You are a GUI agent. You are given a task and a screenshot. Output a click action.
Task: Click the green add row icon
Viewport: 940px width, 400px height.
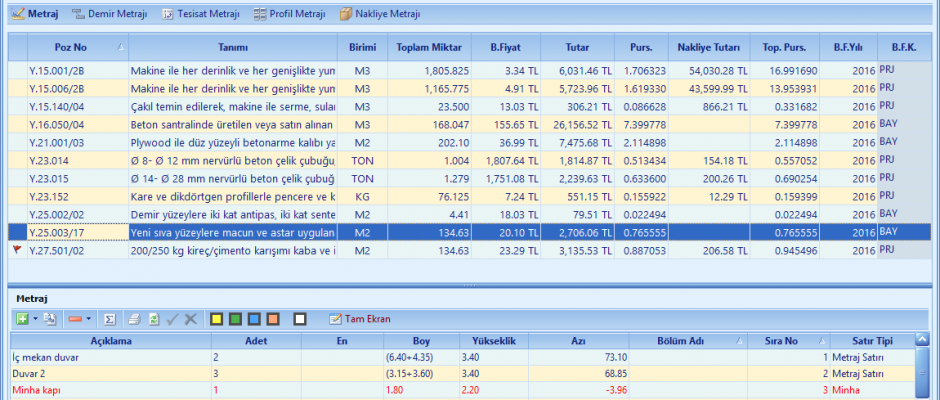[22, 319]
